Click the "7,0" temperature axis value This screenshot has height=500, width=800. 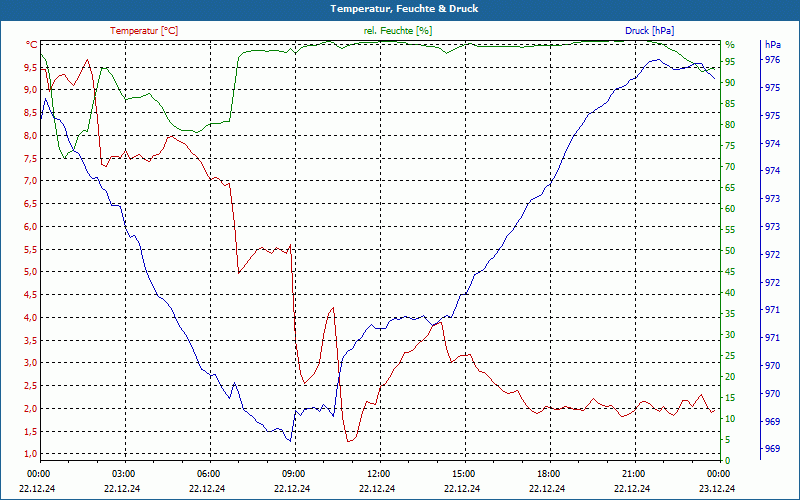(31, 181)
